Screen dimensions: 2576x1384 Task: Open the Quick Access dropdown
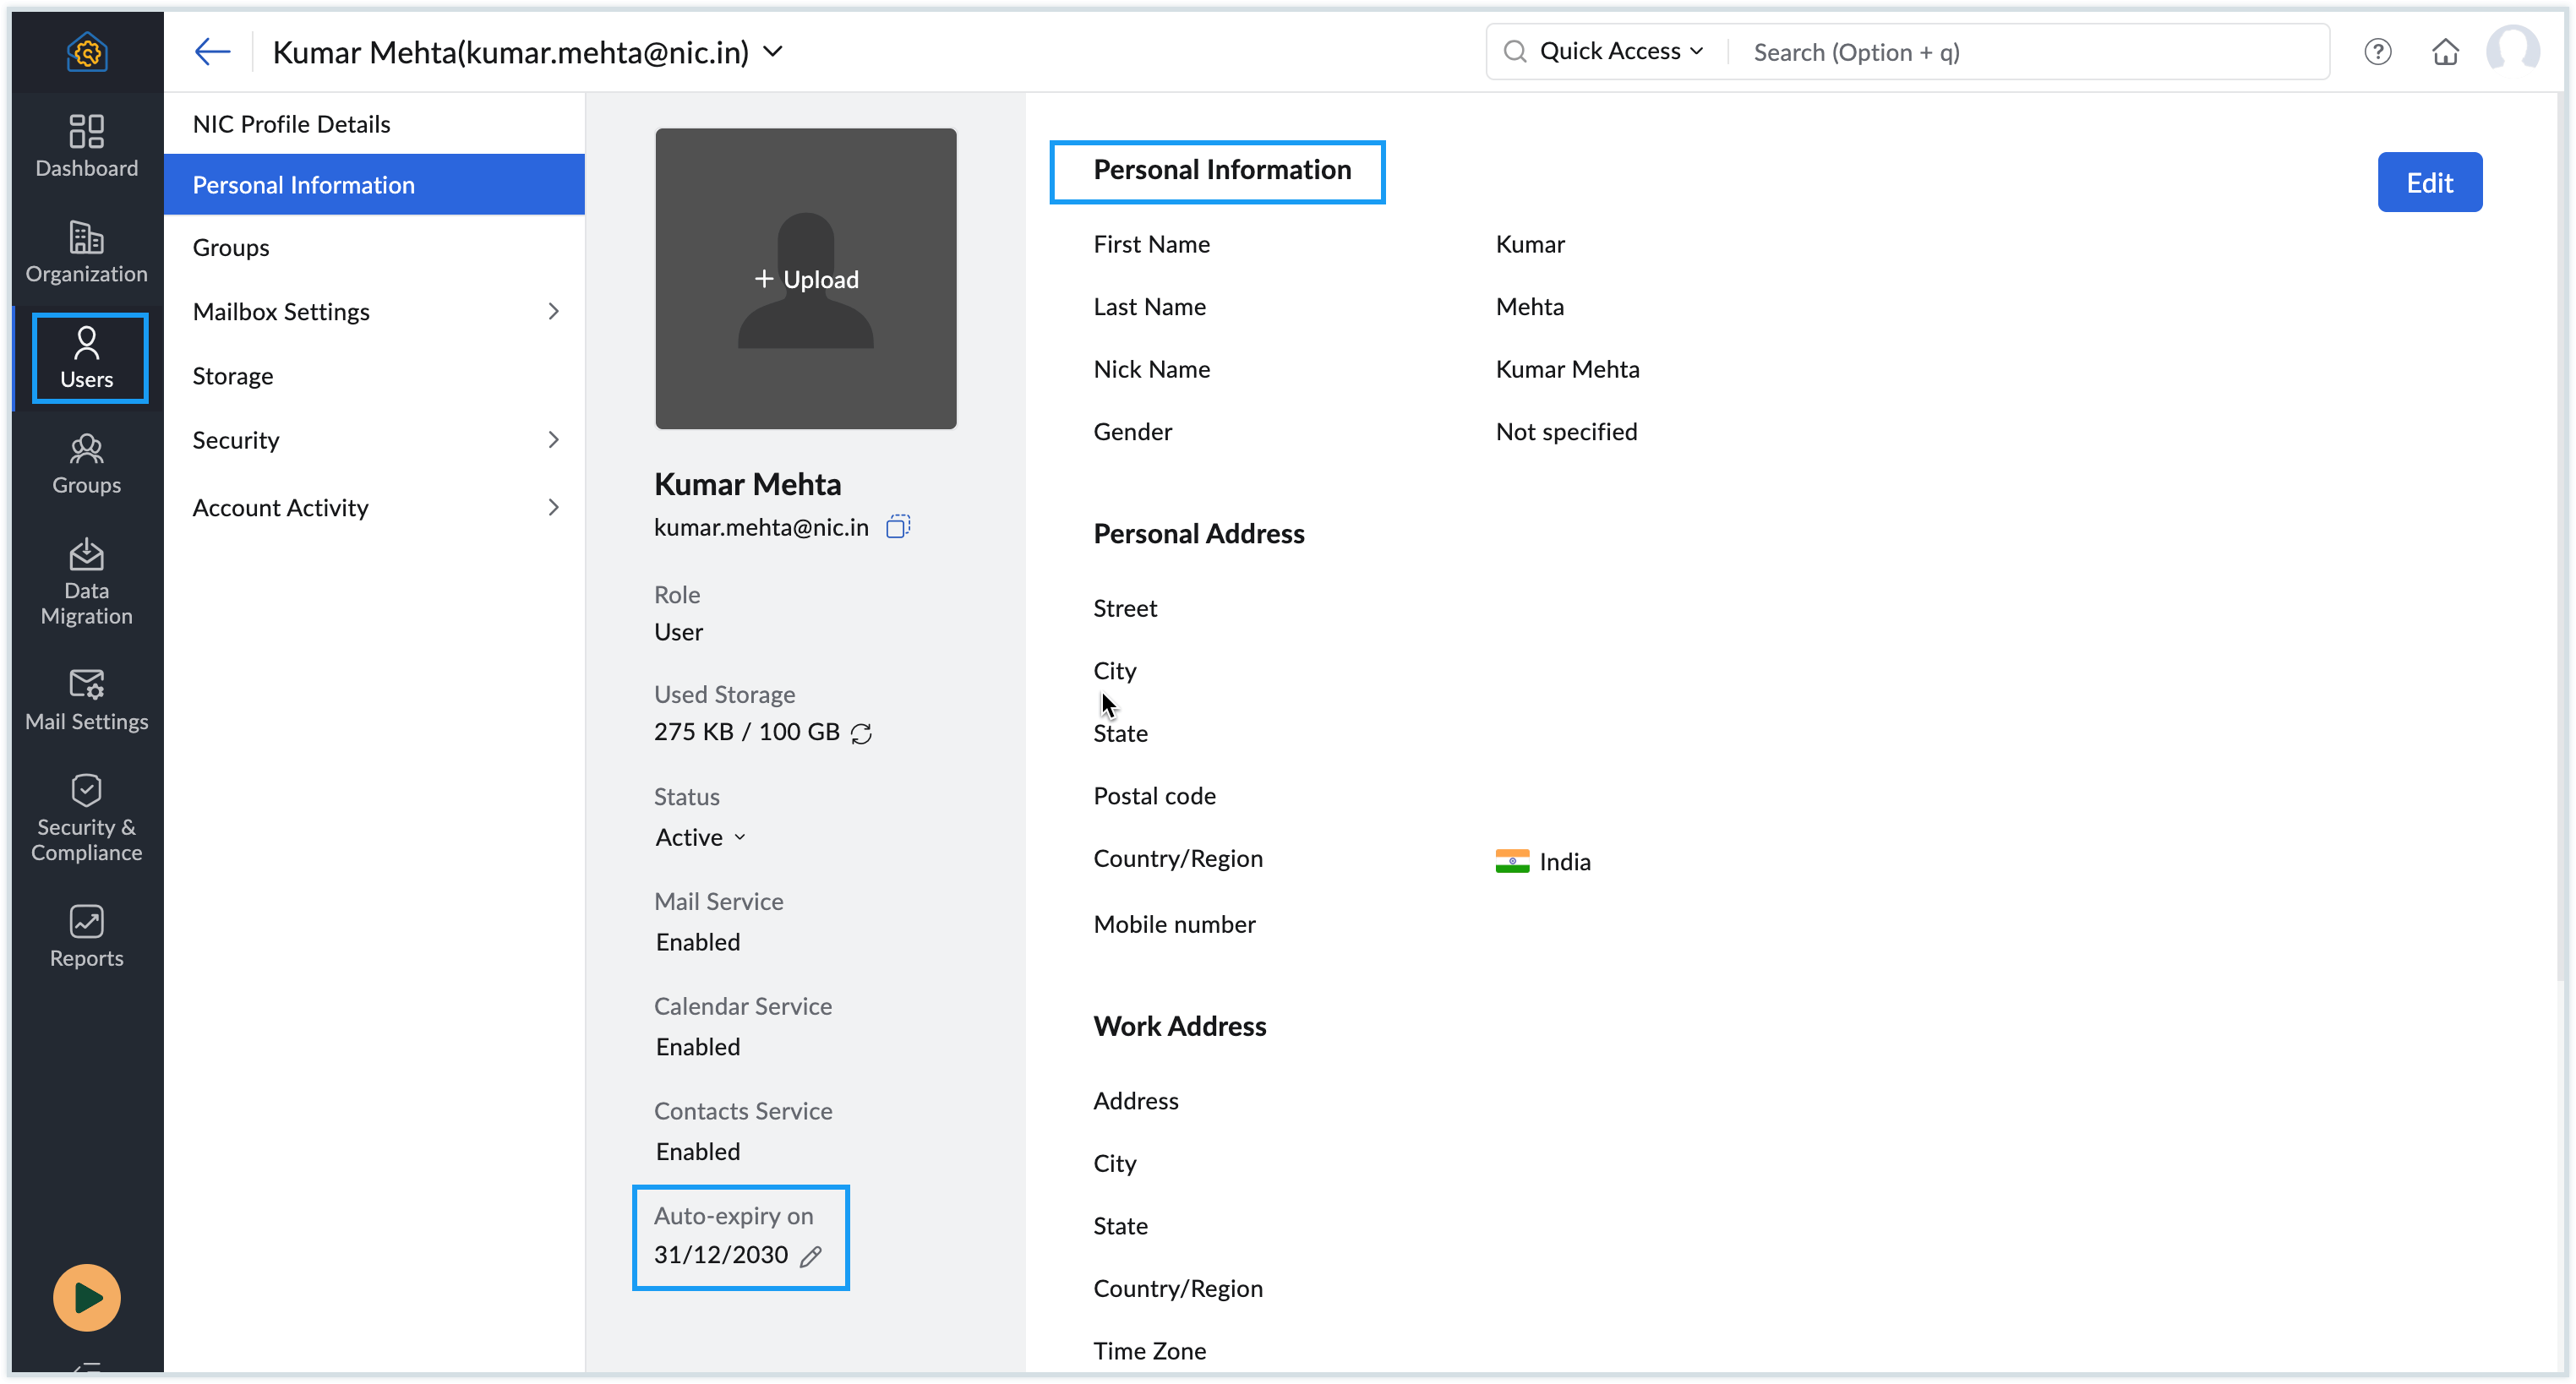coord(1621,51)
